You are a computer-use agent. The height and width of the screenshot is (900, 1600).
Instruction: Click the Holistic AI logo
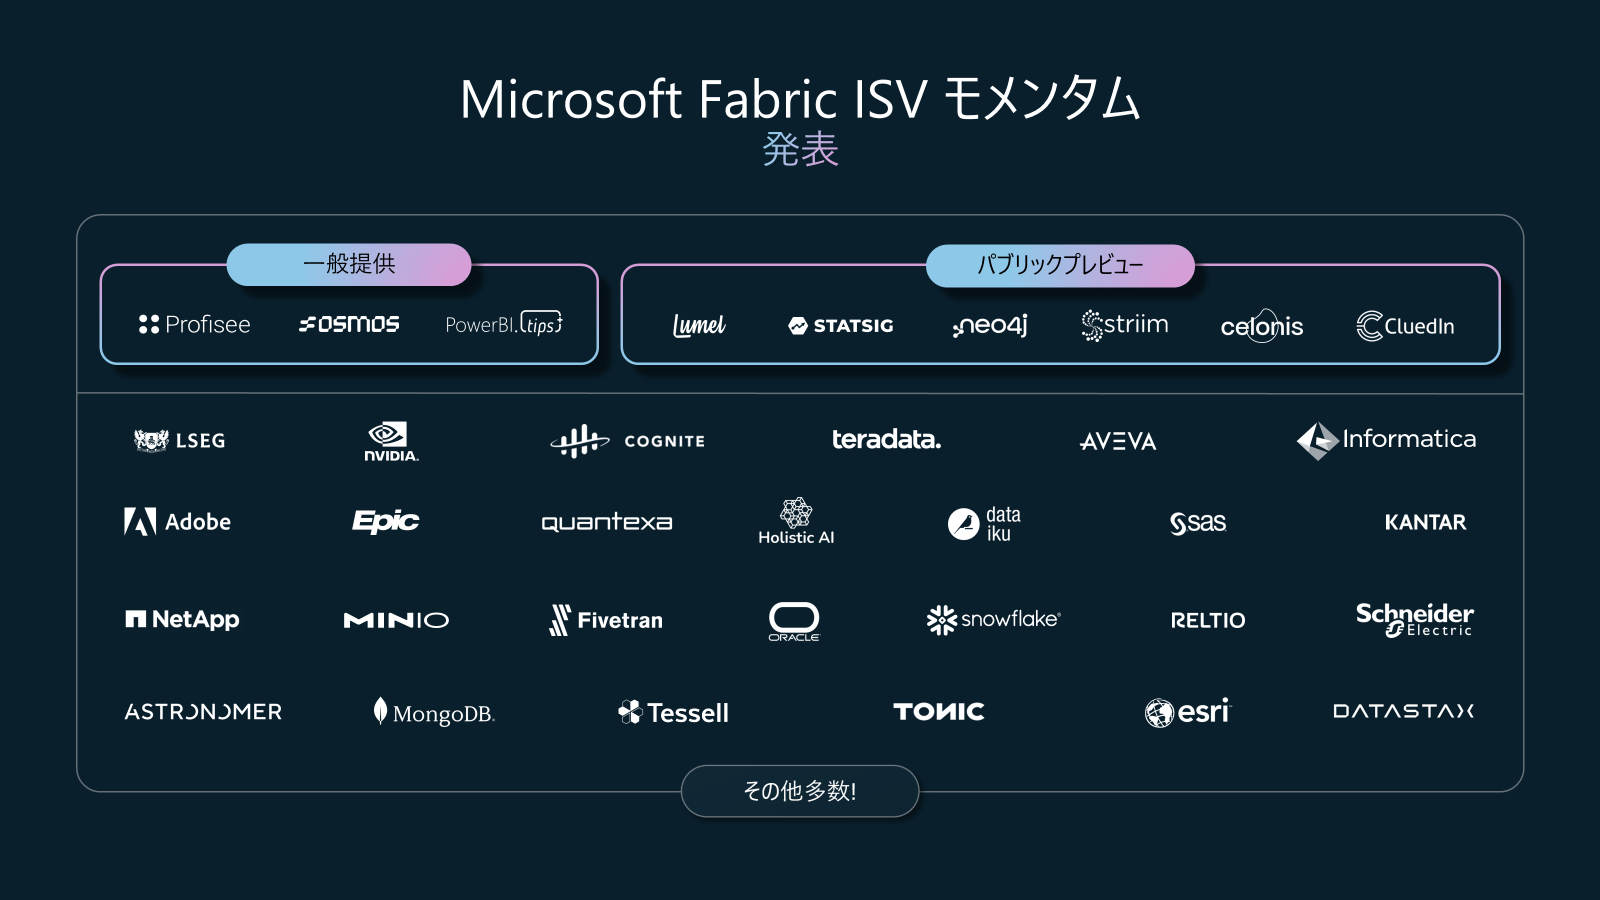796,521
